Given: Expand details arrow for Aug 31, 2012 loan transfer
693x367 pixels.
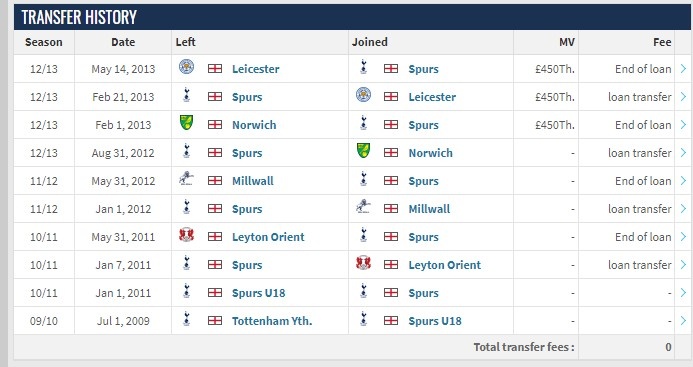Looking at the screenshot, I should click(683, 153).
